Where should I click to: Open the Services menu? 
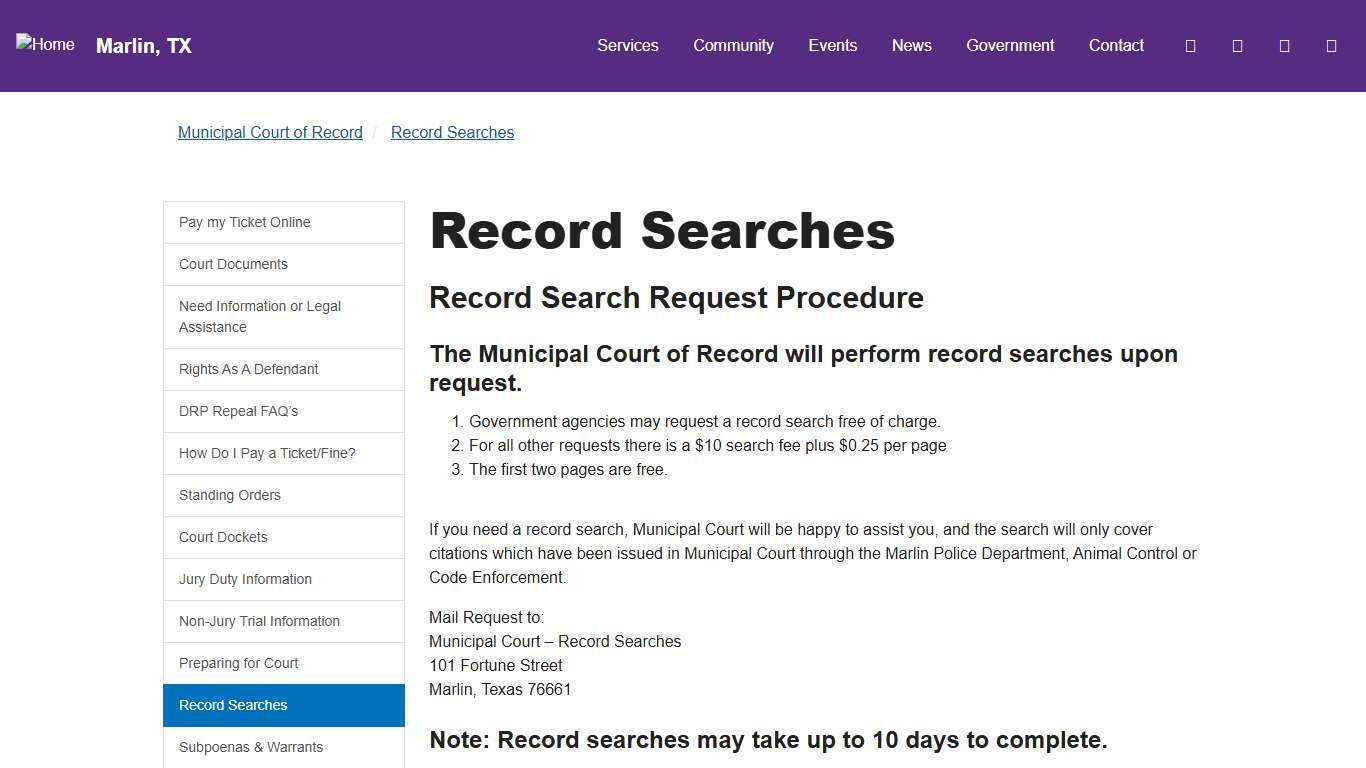(627, 45)
